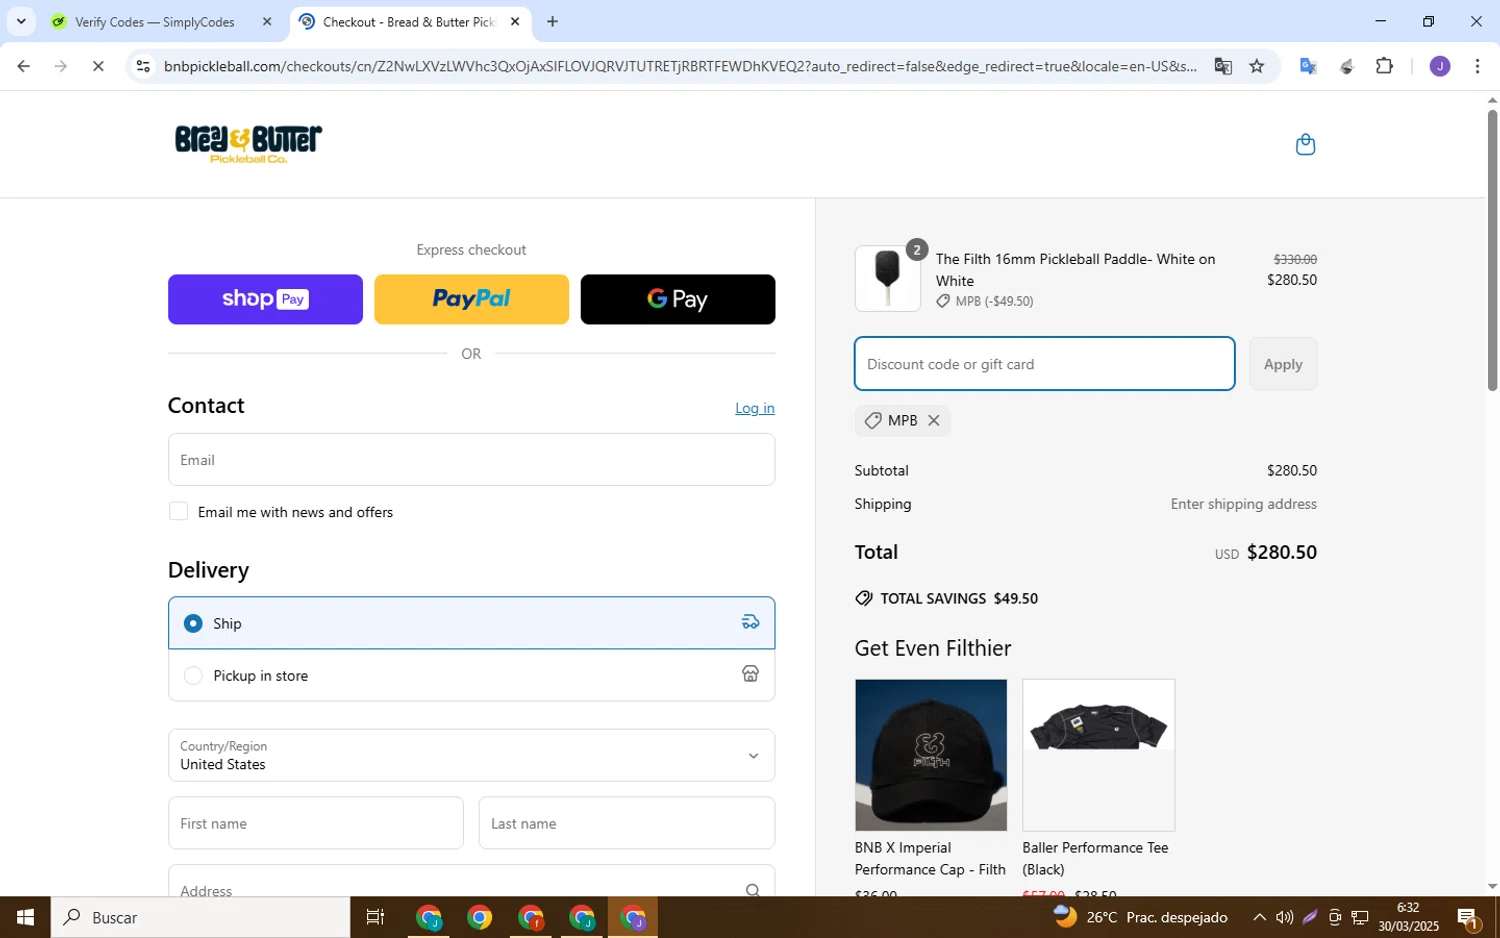
Task: Open the Extensions puzzle icon
Action: coord(1384,67)
